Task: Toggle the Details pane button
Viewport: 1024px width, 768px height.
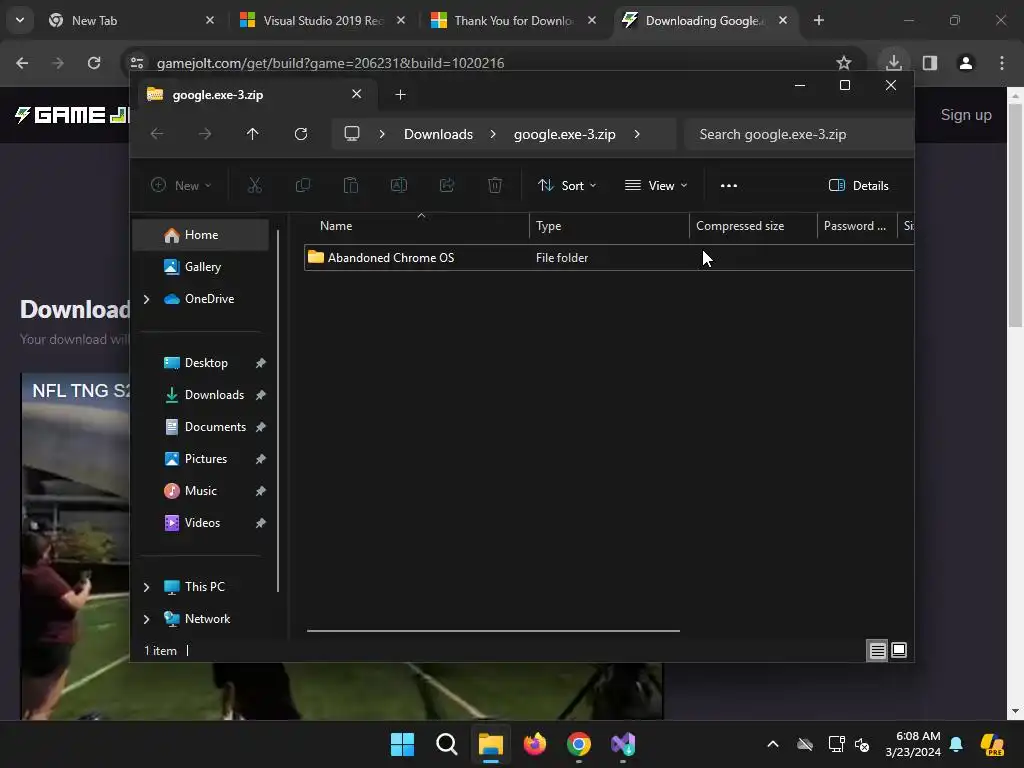Action: (858, 185)
